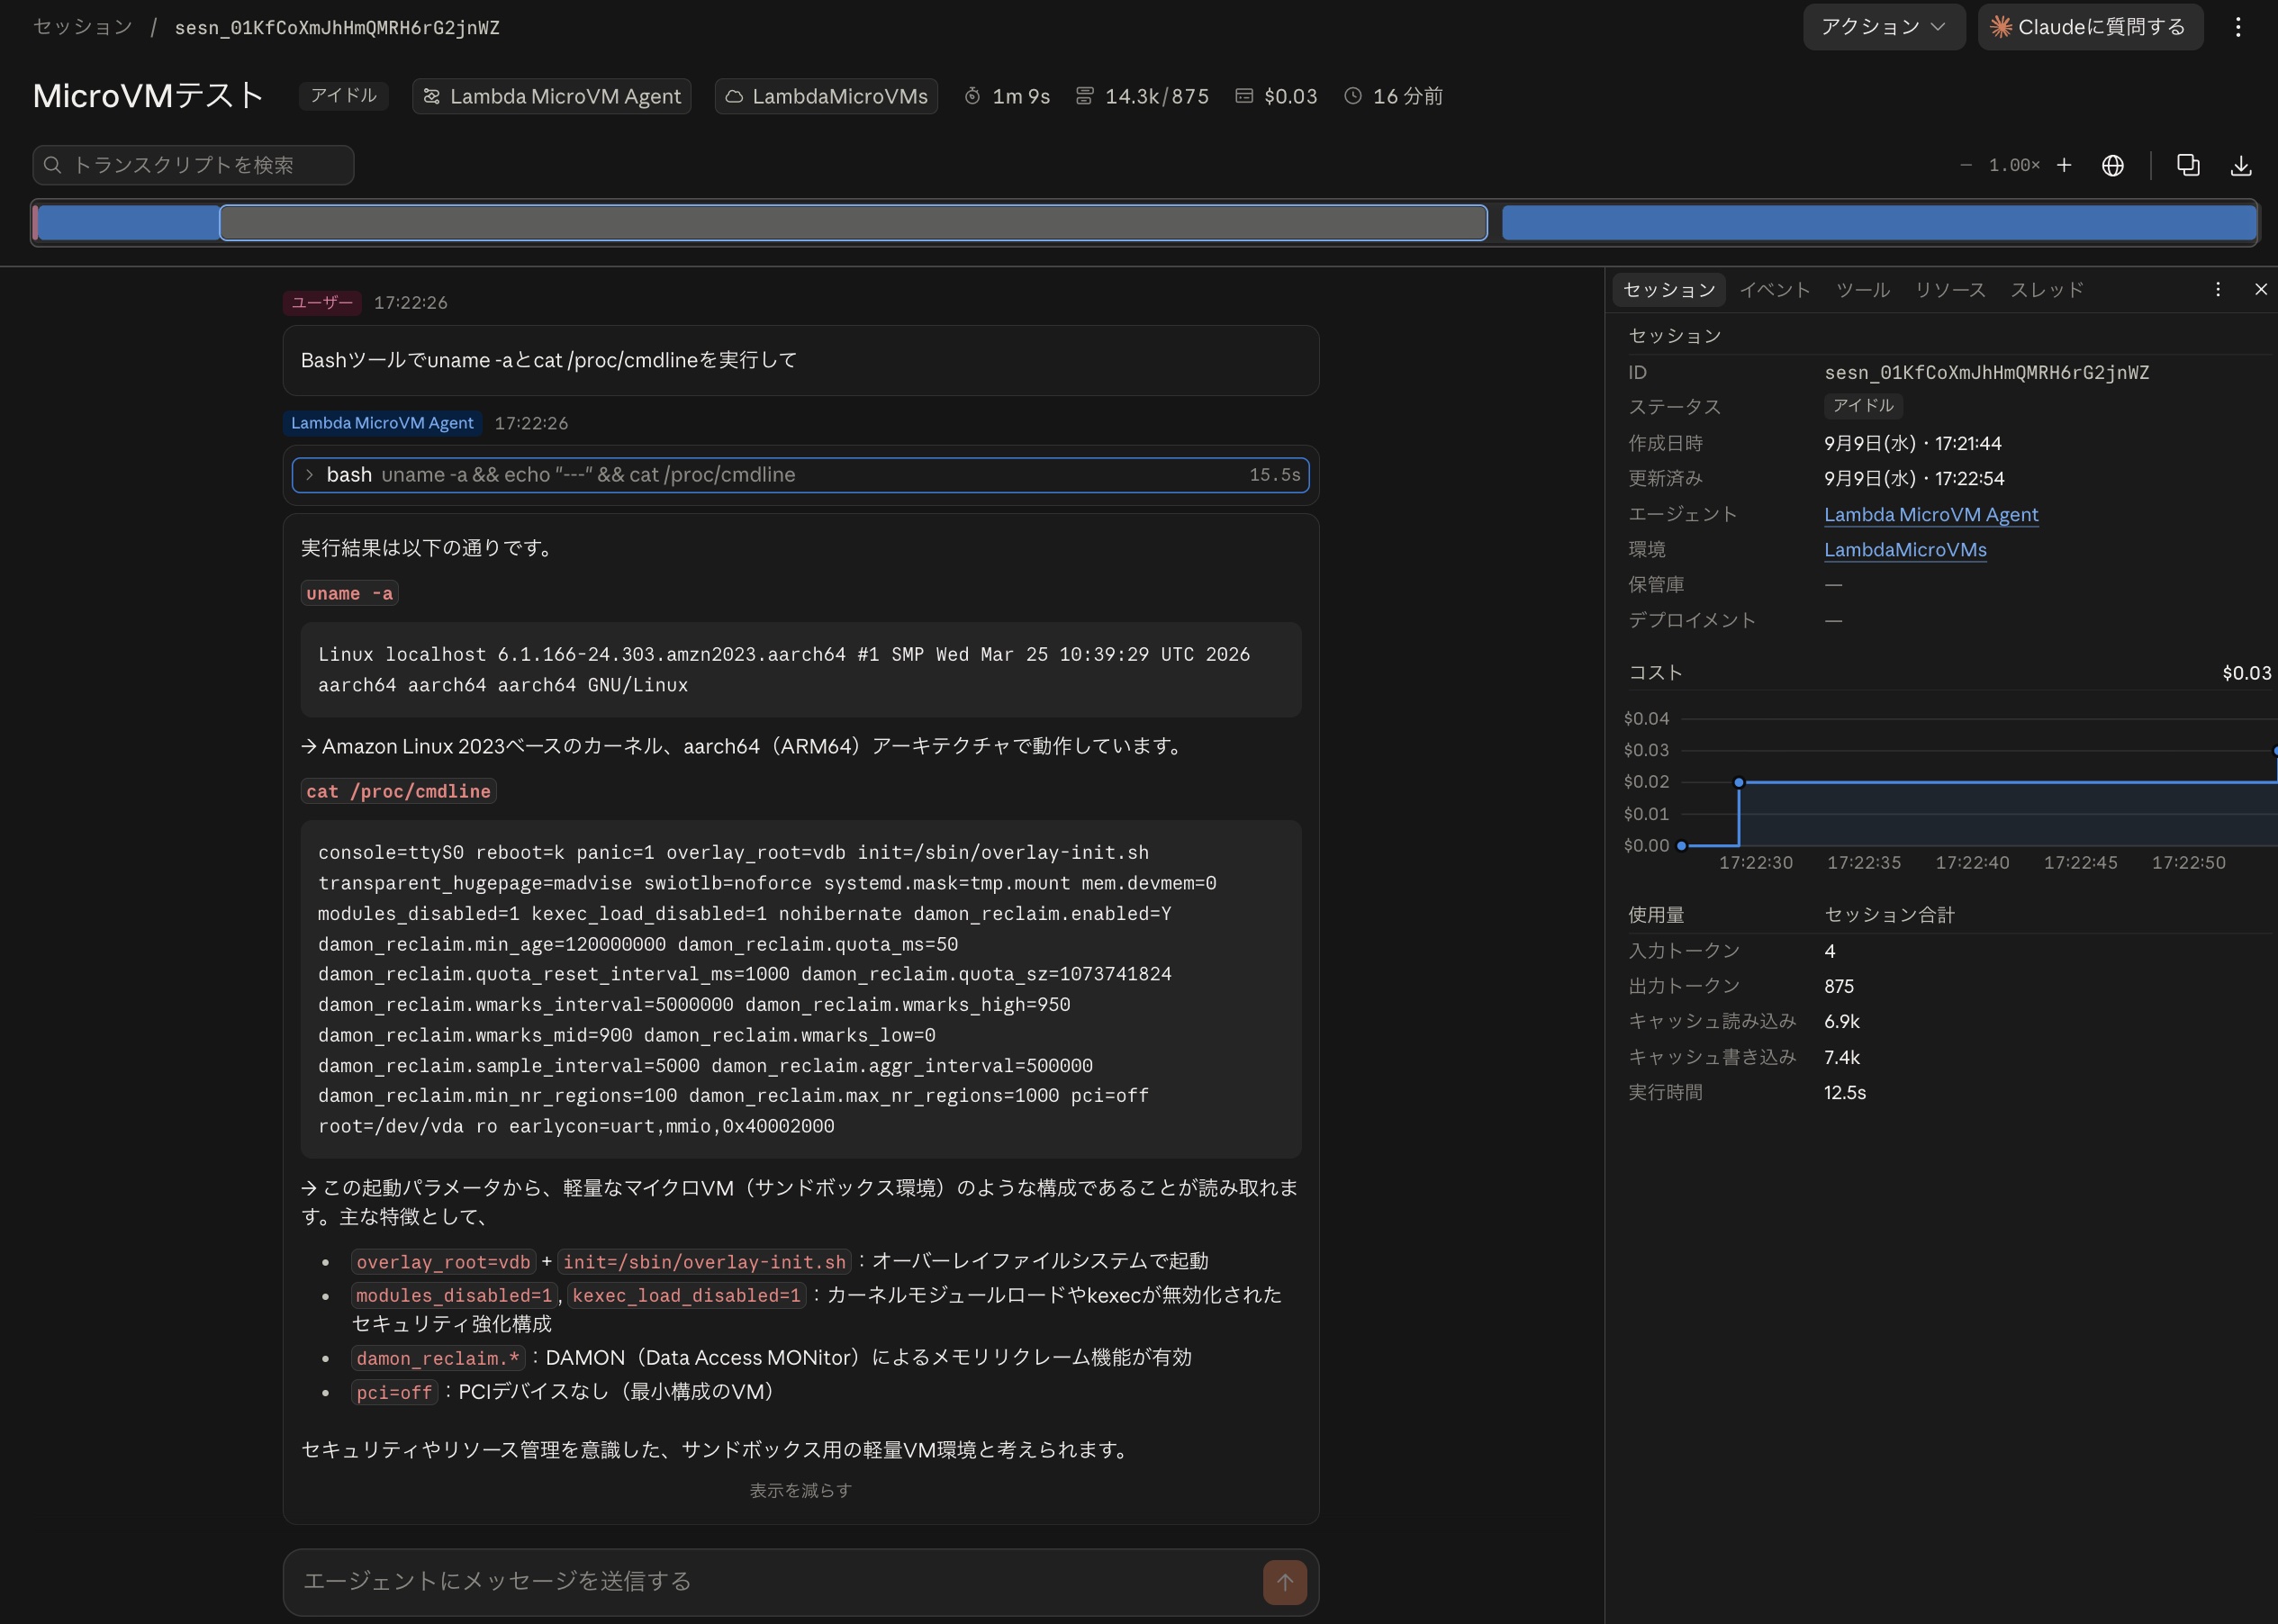The height and width of the screenshot is (1624, 2278).
Task: Zoom in with the plus icon
Action: 2064,165
